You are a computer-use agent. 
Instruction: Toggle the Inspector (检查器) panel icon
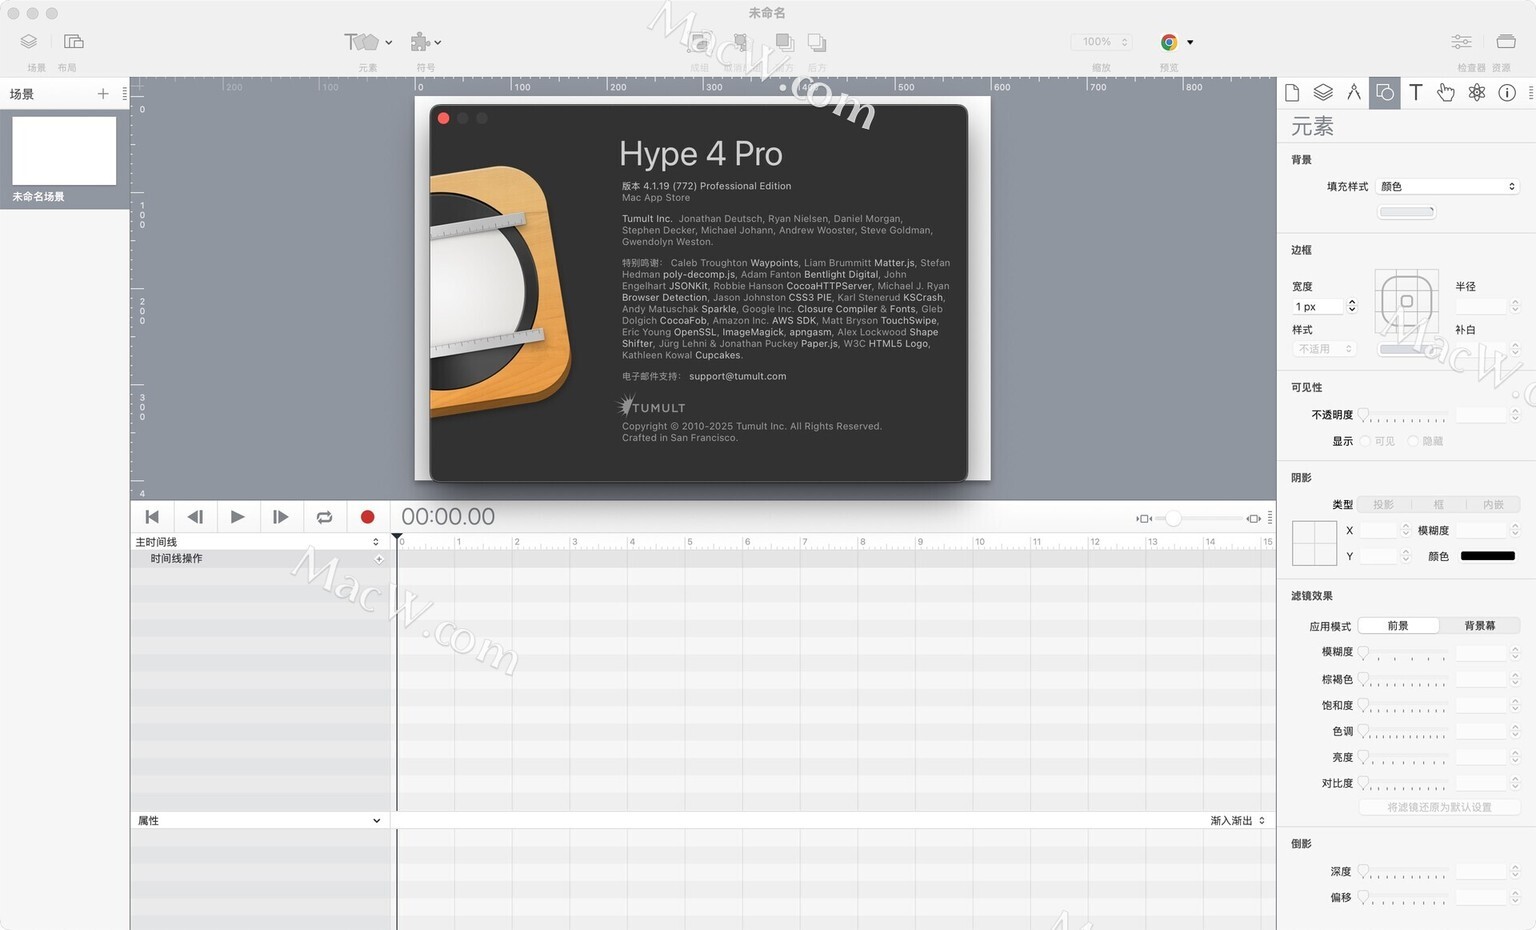(1462, 42)
